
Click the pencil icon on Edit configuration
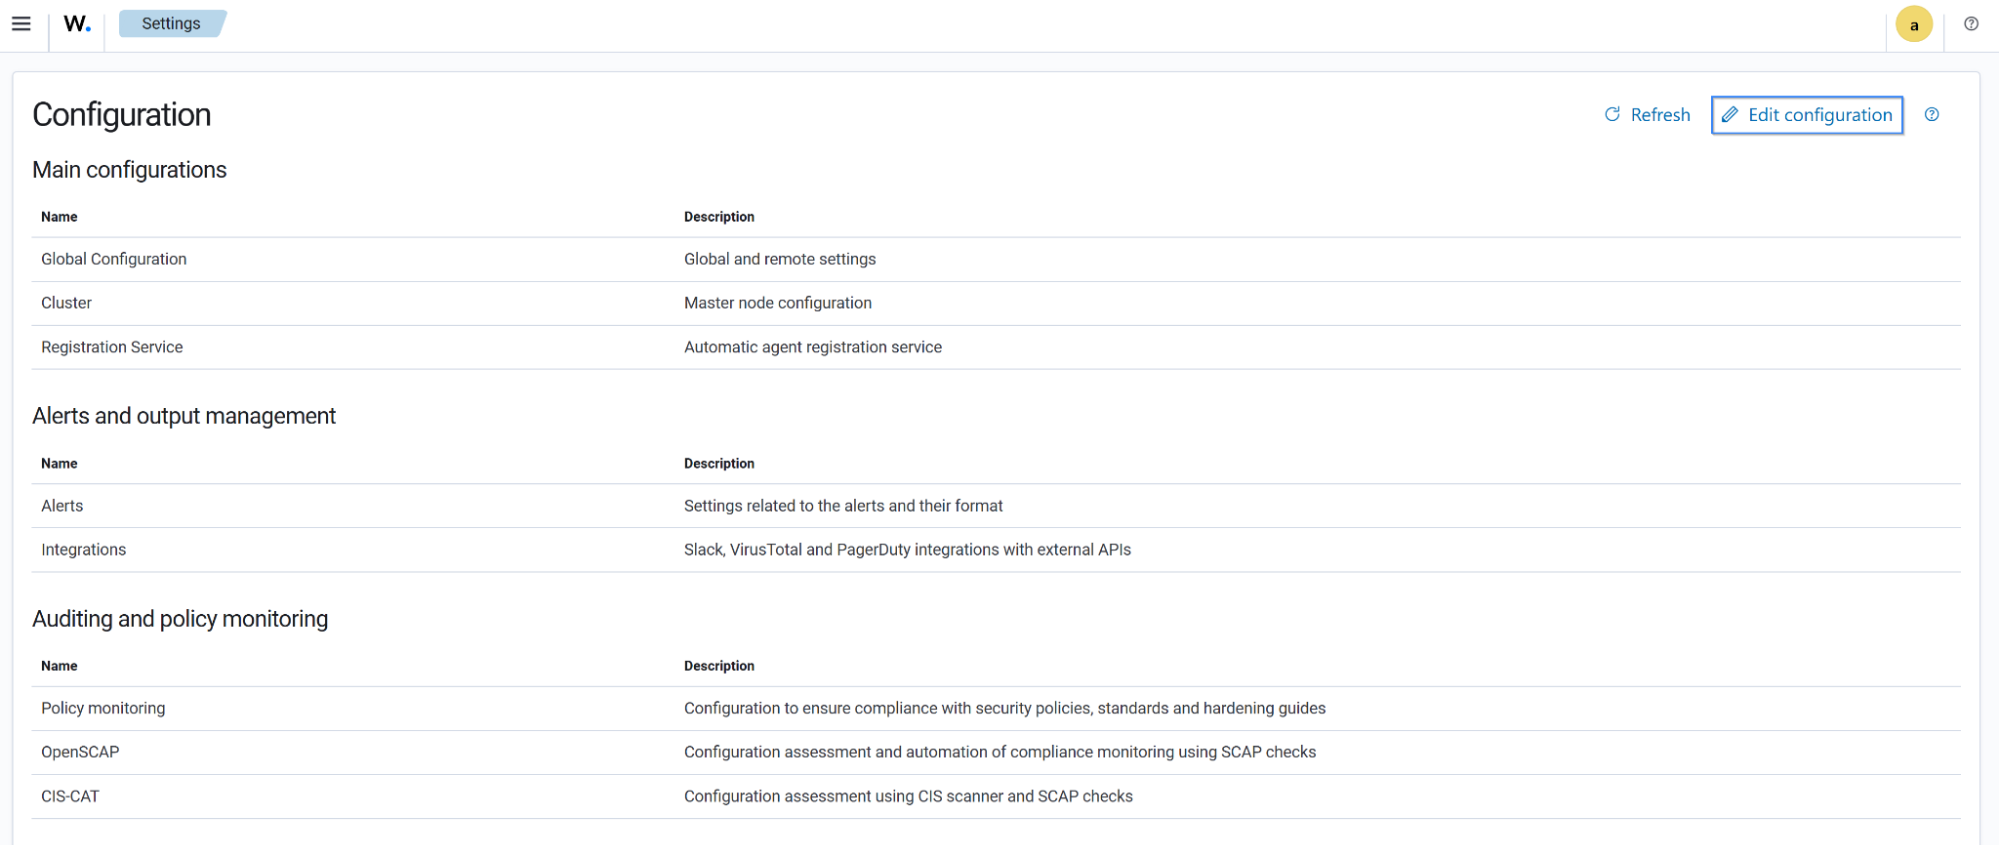1731,114
